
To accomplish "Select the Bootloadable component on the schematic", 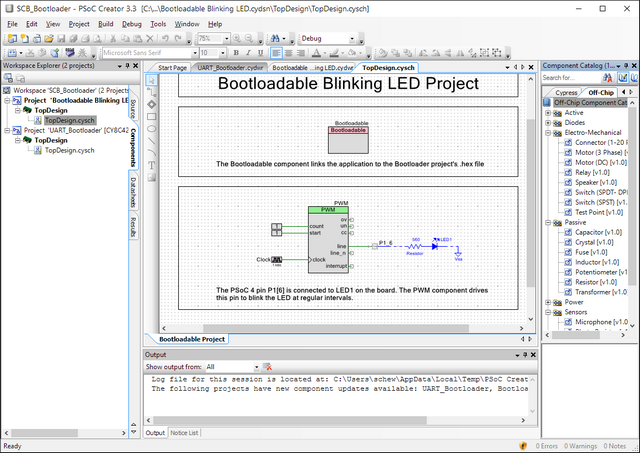I will 348,140.
